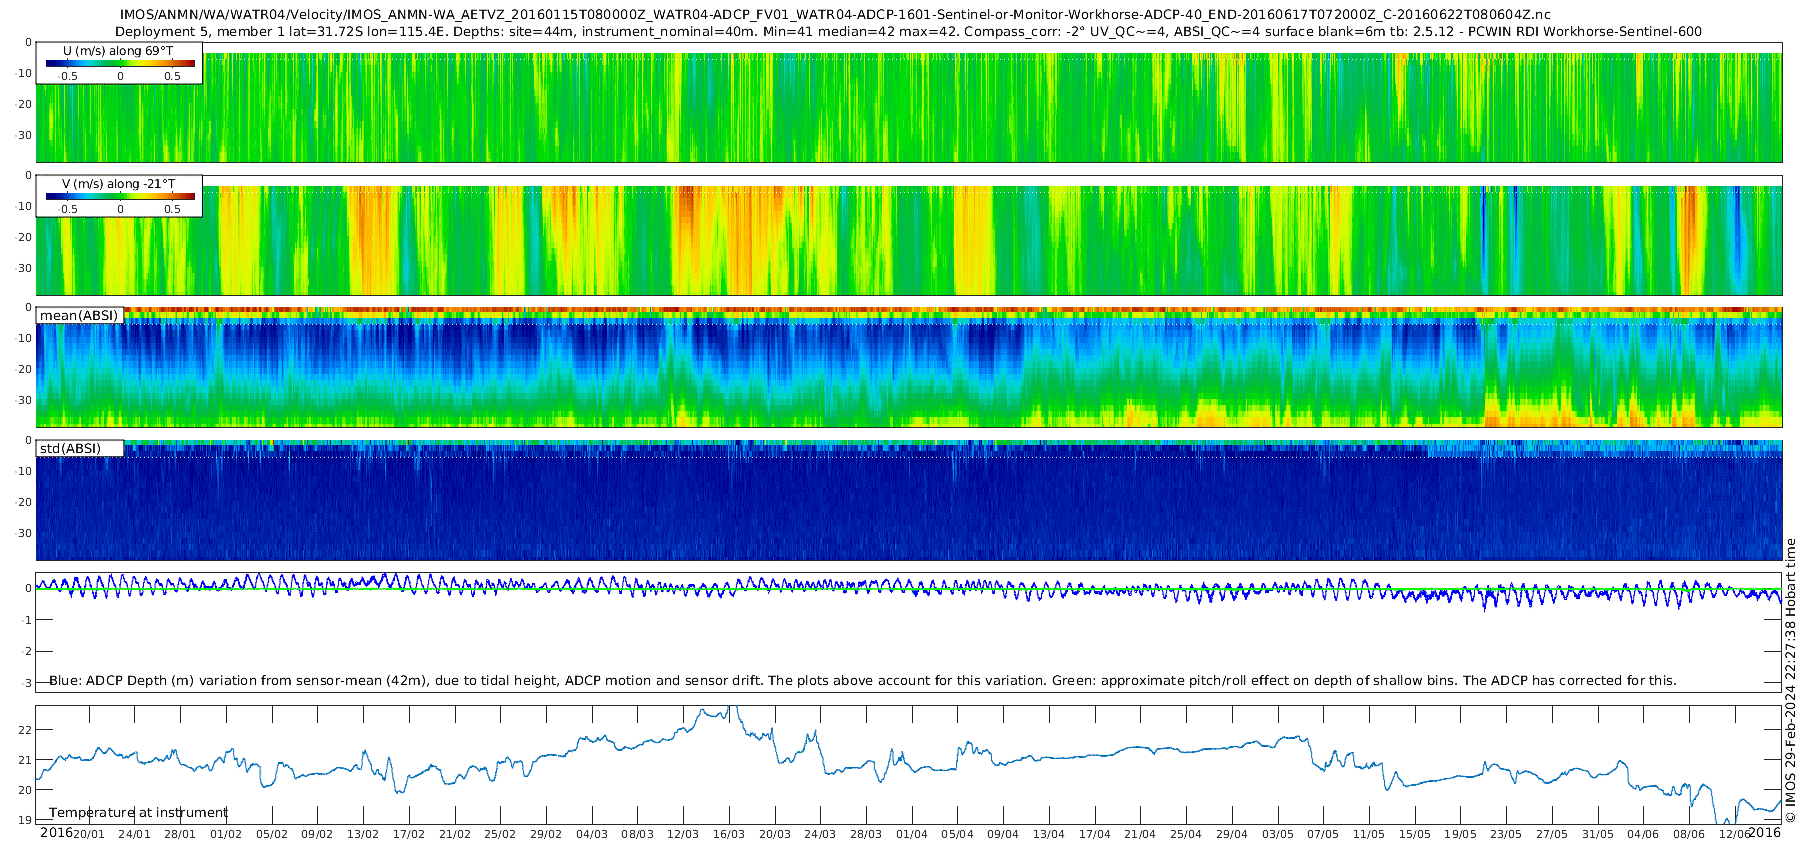Click the temperature peak near 16/03
Screen dimensions: 1800x850
coord(731,709)
